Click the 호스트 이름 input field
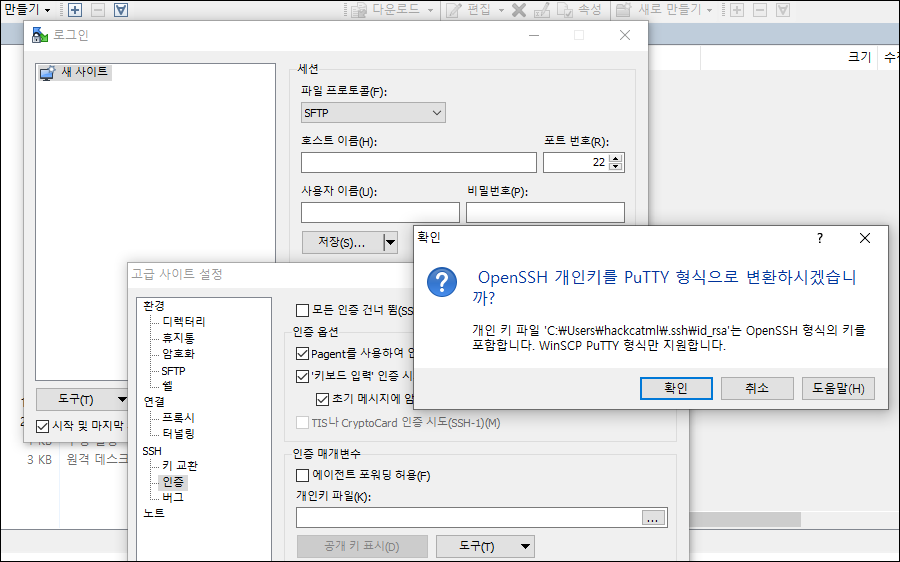The height and width of the screenshot is (562, 900). [419, 162]
